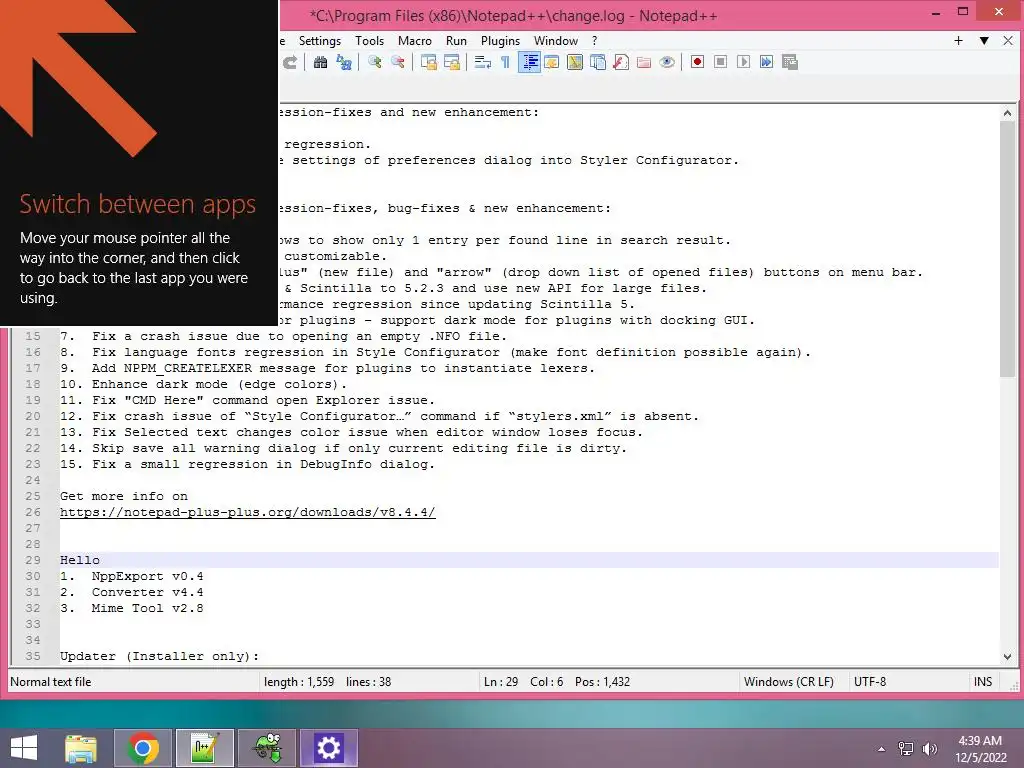Expand the opened files drop-down arrow
Image resolution: width=1024 pixels, height=768 pixels.
pyautogui.click(x=984, y=40)
